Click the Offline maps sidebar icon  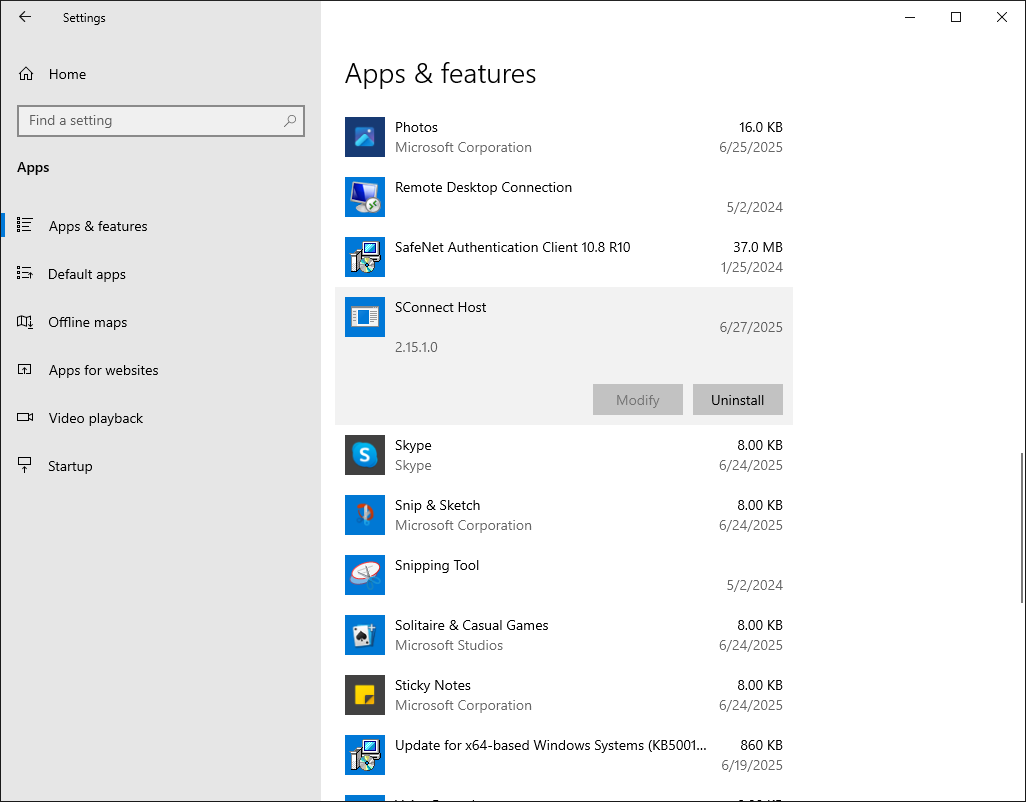pyautogui.click(x=25, y=322)
